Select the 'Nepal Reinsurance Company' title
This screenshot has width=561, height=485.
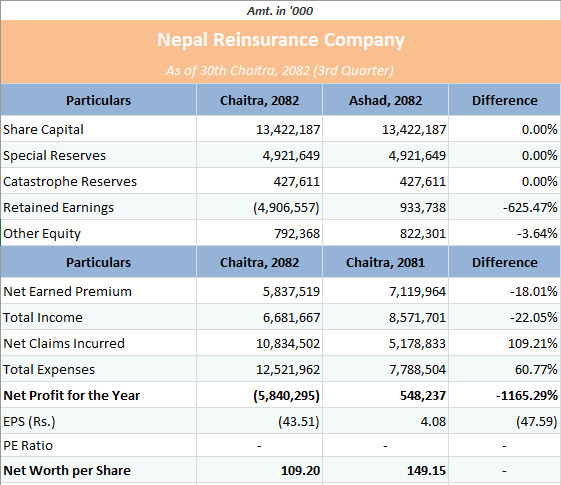click(x=281, y=40)
